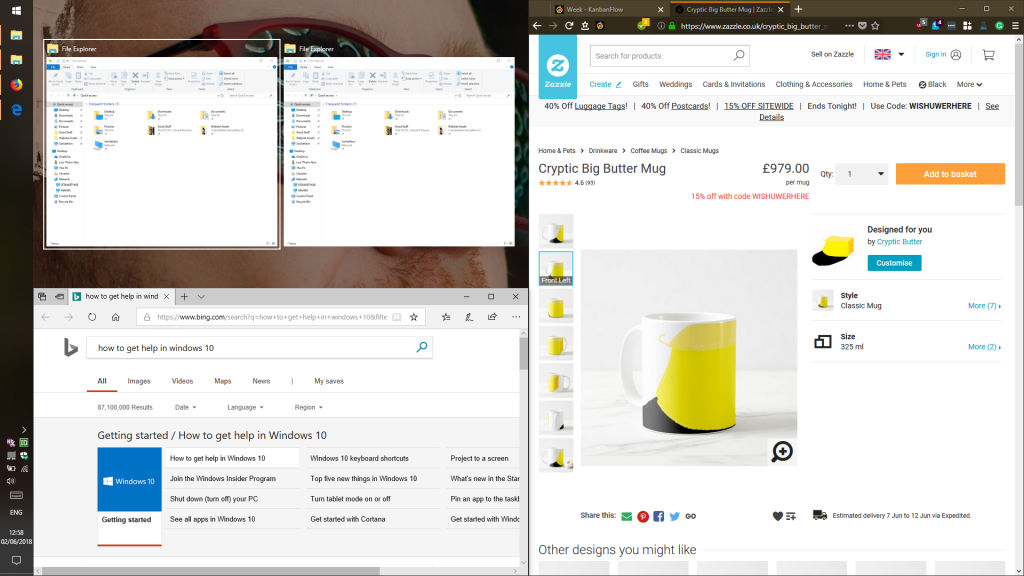Click the Customise button
This screenshot has width=1024, height=576.
[894, 263]
